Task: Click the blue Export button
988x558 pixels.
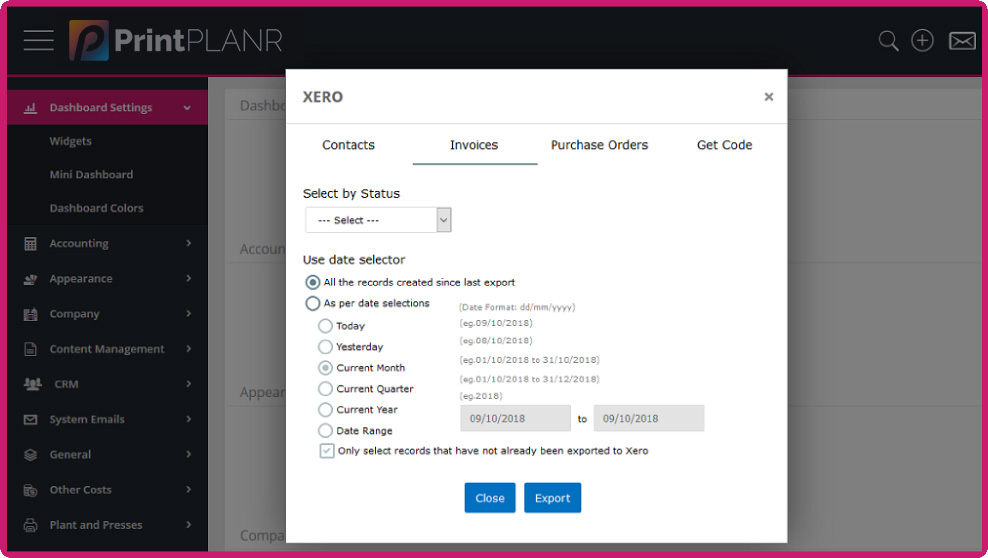Action: coord(553,498)
